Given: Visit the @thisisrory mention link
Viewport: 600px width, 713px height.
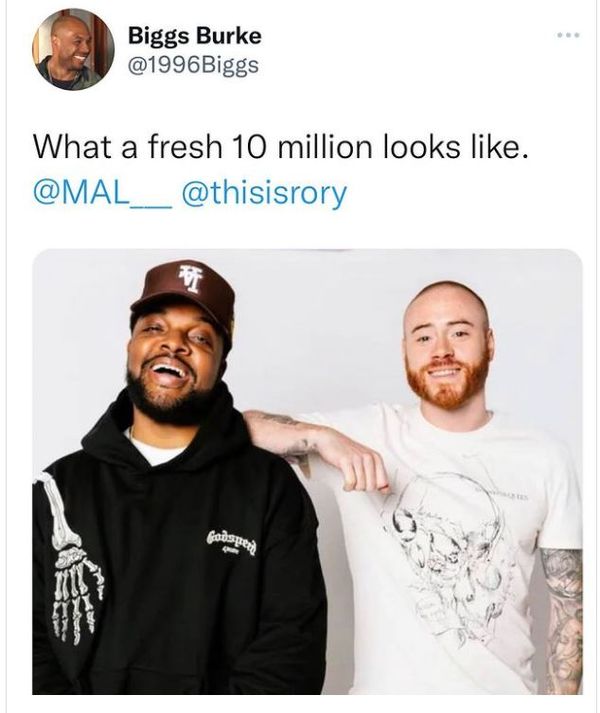Looking at the screenshot, I should click(264, 193).
